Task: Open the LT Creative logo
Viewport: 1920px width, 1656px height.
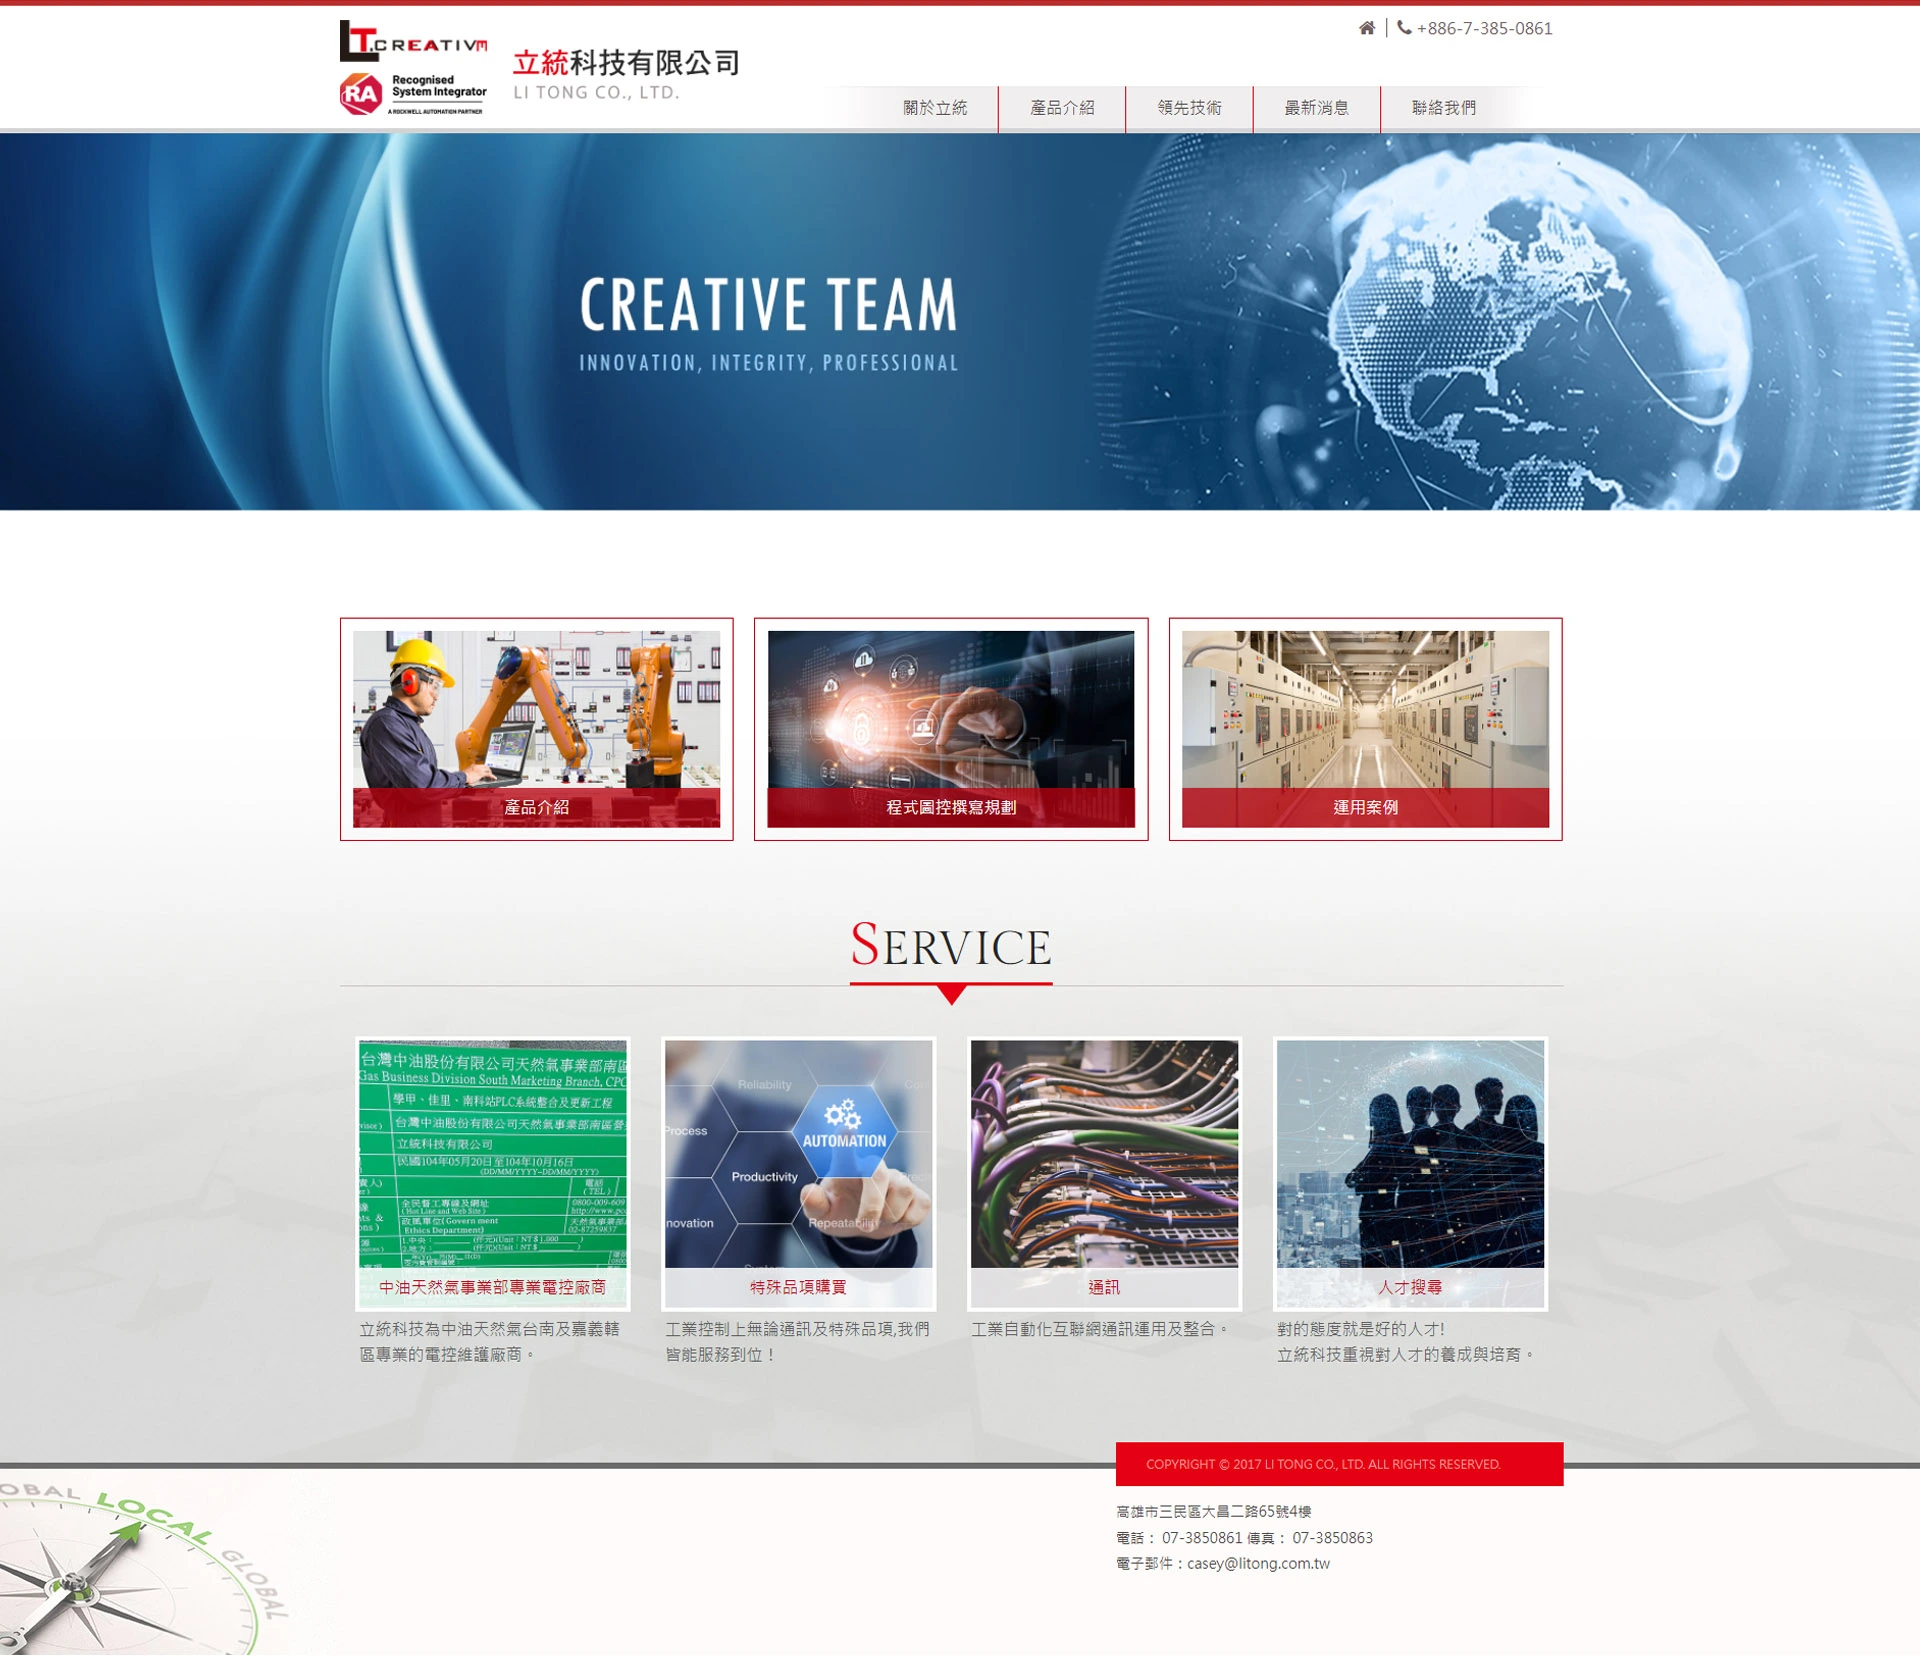Action: 413,41
